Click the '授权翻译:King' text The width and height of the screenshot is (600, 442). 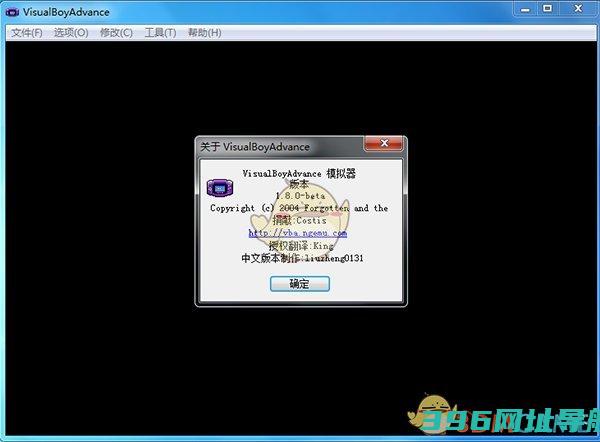301,245
